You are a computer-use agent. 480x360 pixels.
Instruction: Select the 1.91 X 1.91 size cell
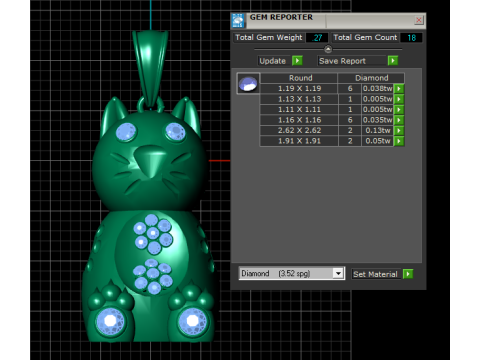coord(299,141)
